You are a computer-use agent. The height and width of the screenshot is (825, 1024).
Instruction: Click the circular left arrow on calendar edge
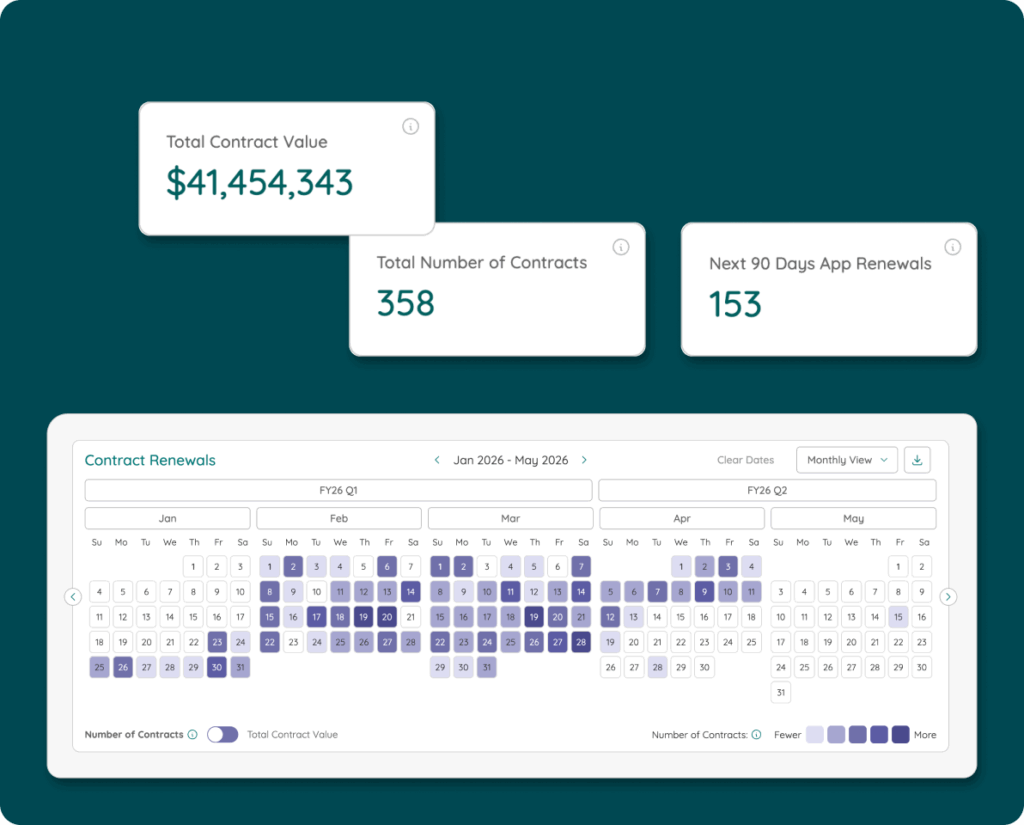tap(73, 596)
